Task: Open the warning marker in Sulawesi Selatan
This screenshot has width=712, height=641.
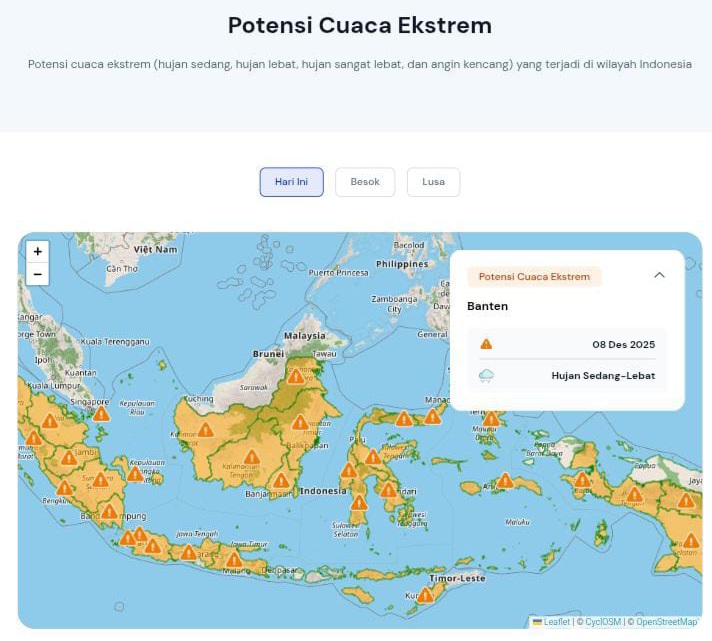Action: point(359,503)
